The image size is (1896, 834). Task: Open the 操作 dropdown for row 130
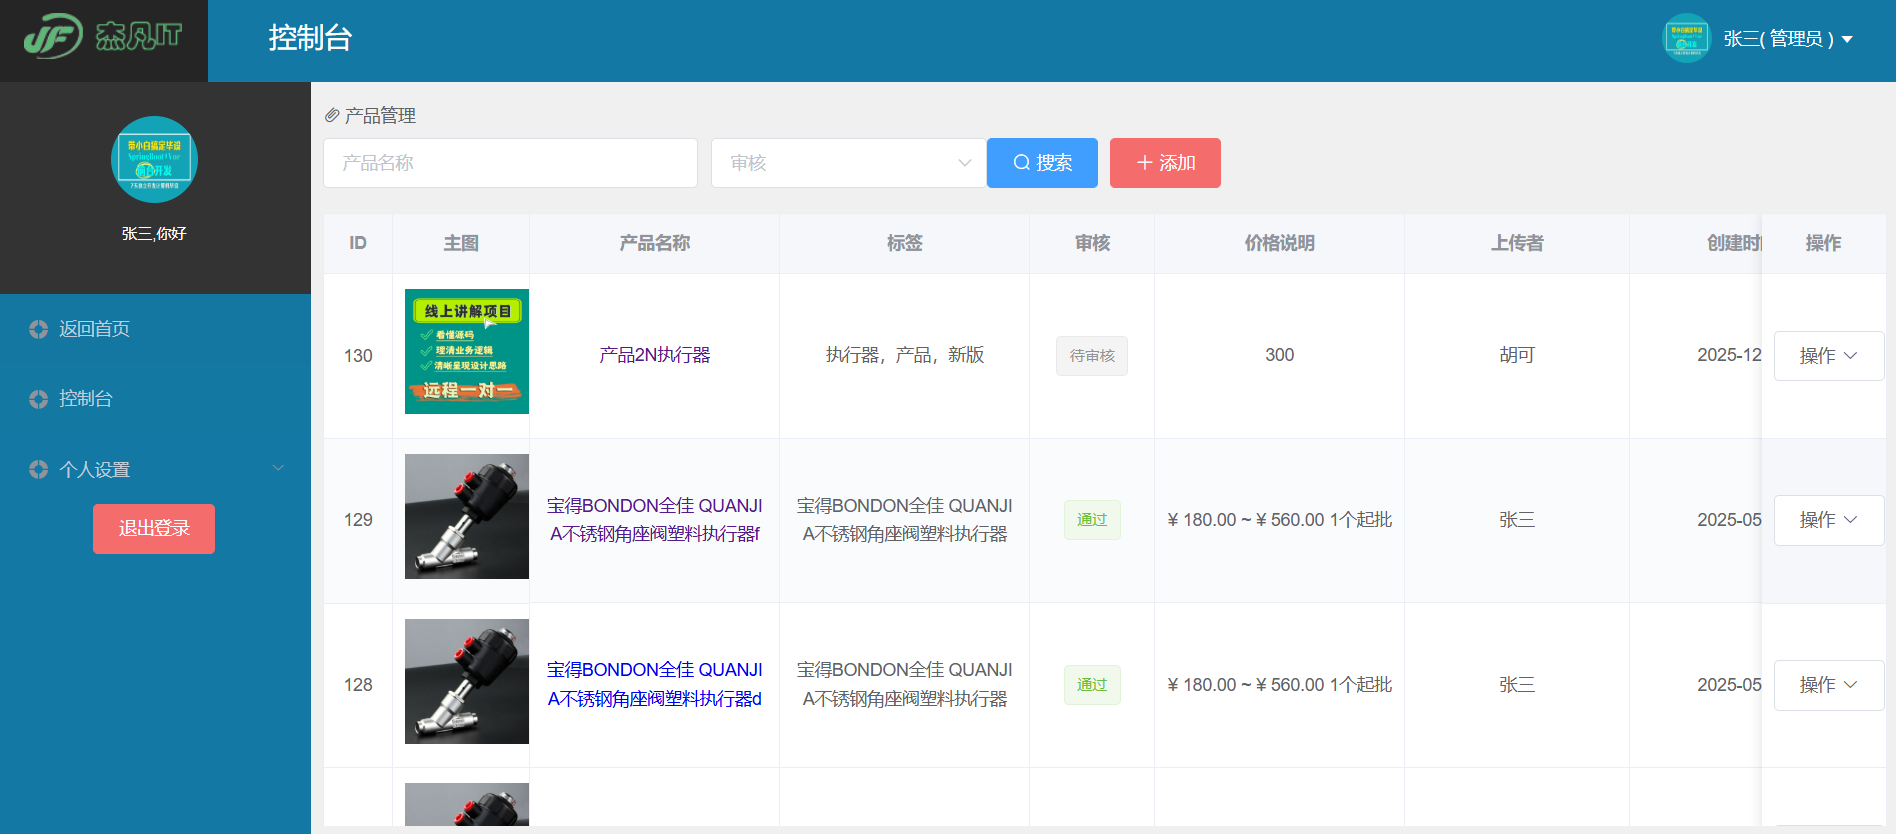pyautogui.click(x=1829, y=356)
